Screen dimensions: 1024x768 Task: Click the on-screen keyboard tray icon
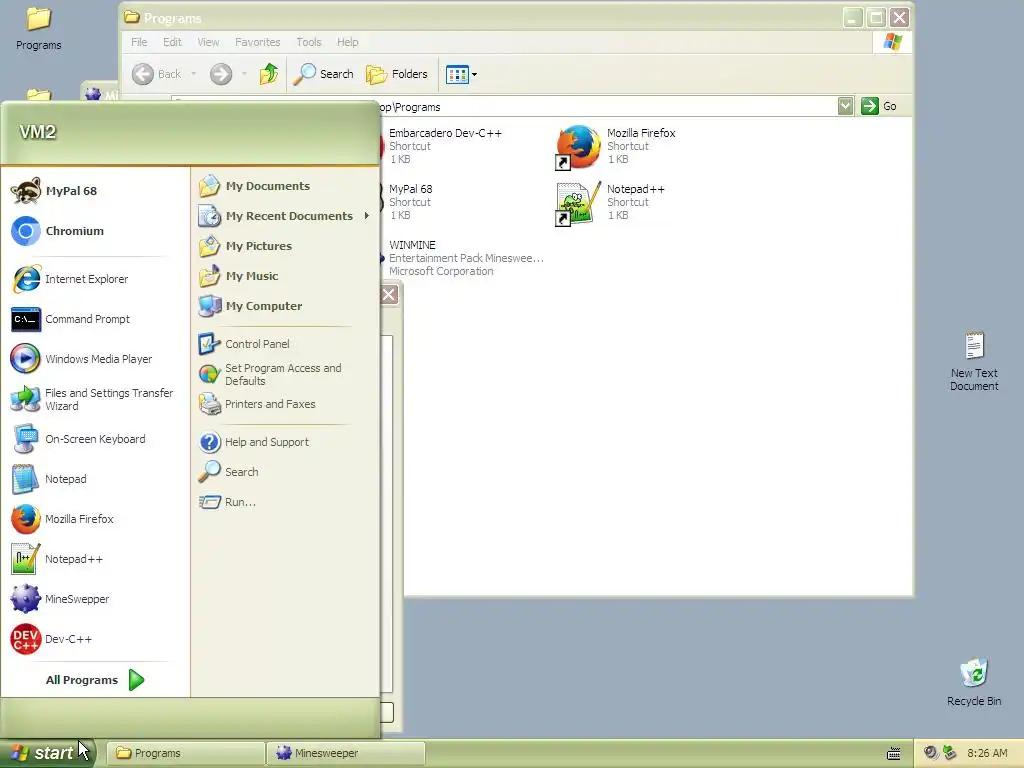pos(893,754)
